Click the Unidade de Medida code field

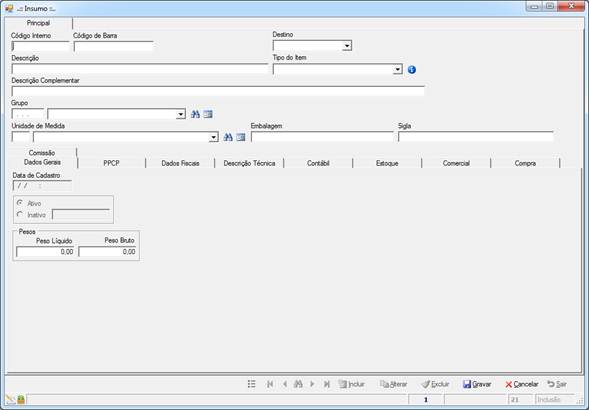pos(21,137)
